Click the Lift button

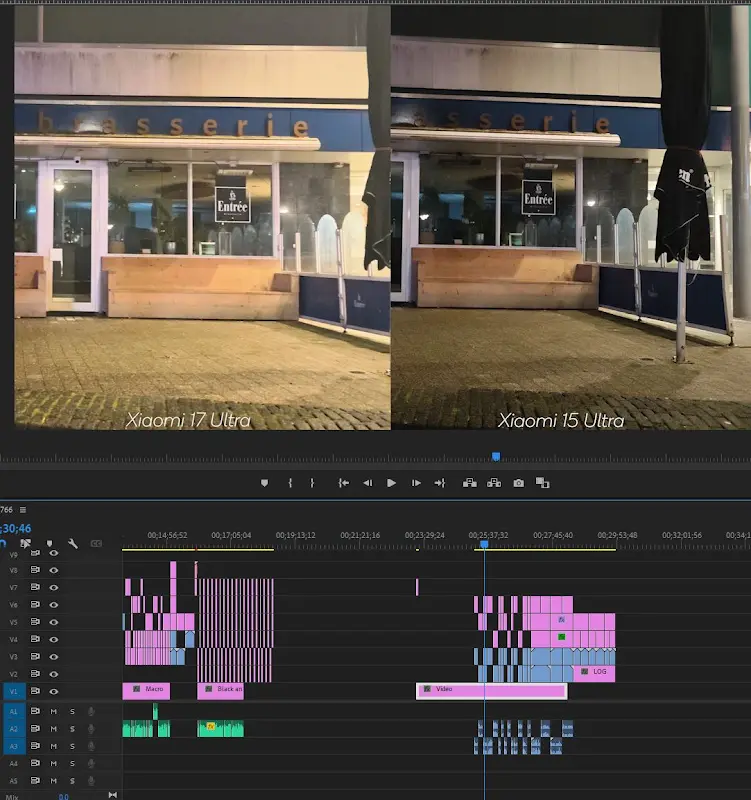coord(469,483)
